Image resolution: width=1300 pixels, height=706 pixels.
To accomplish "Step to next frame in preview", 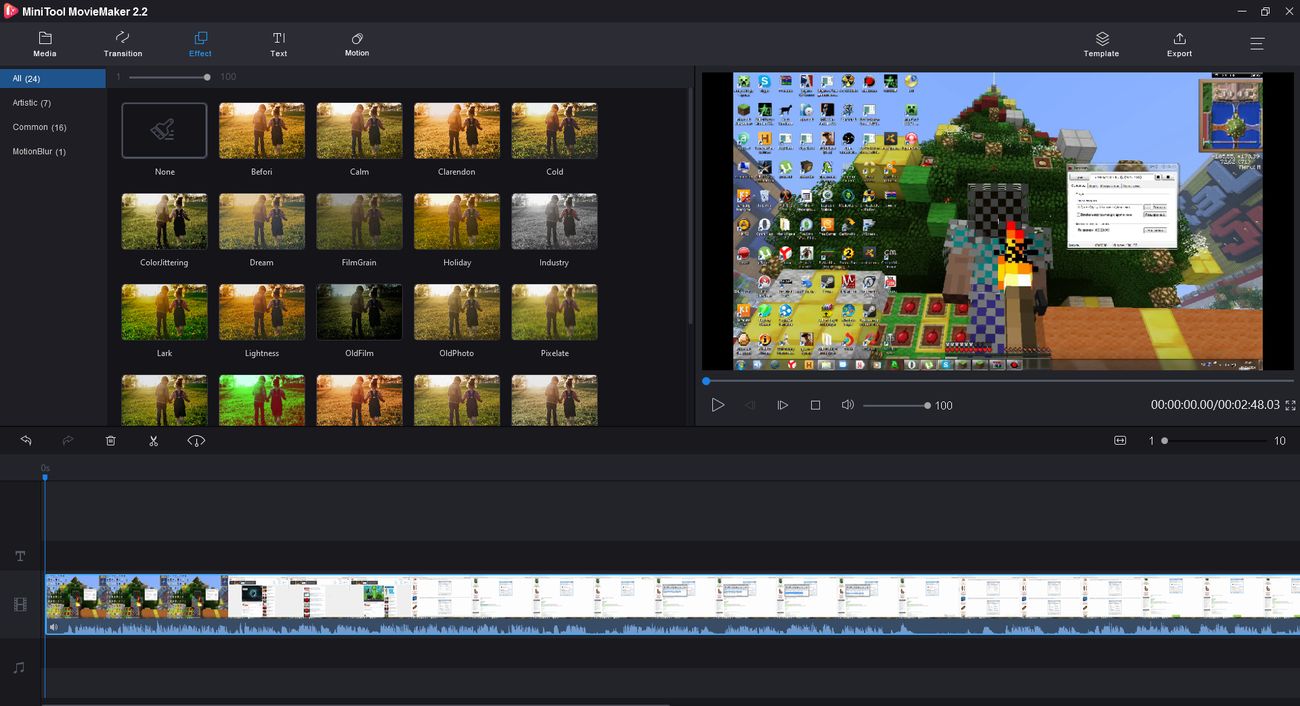I will point(783,405).
